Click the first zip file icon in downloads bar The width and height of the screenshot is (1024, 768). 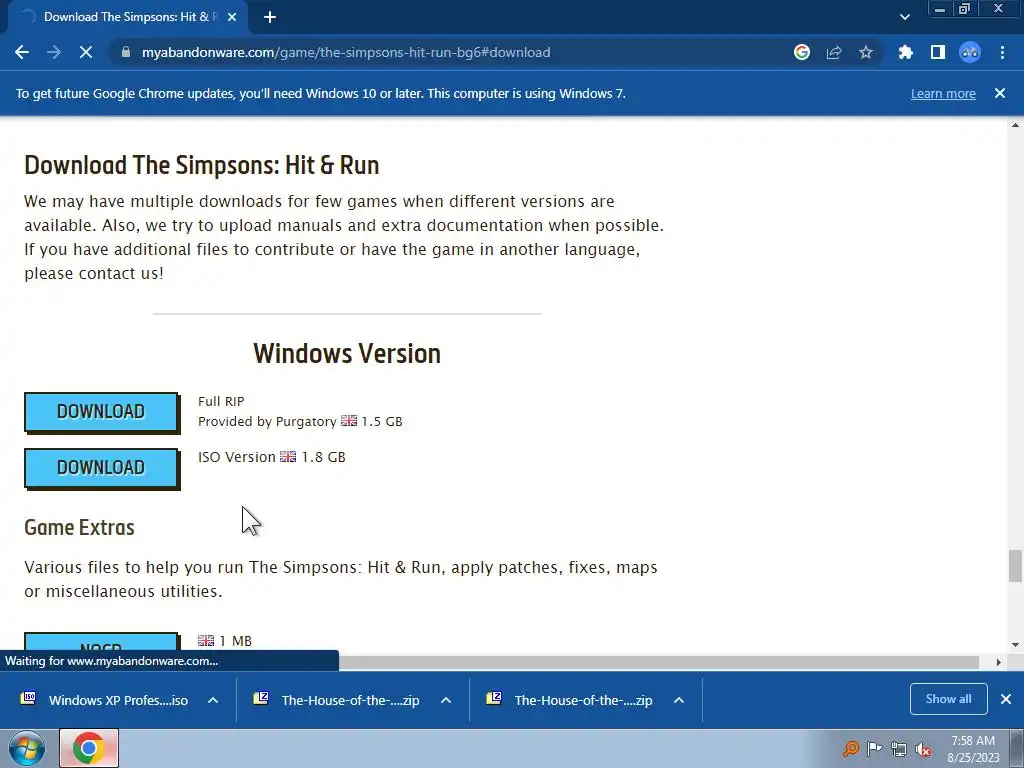click(261, 698)
